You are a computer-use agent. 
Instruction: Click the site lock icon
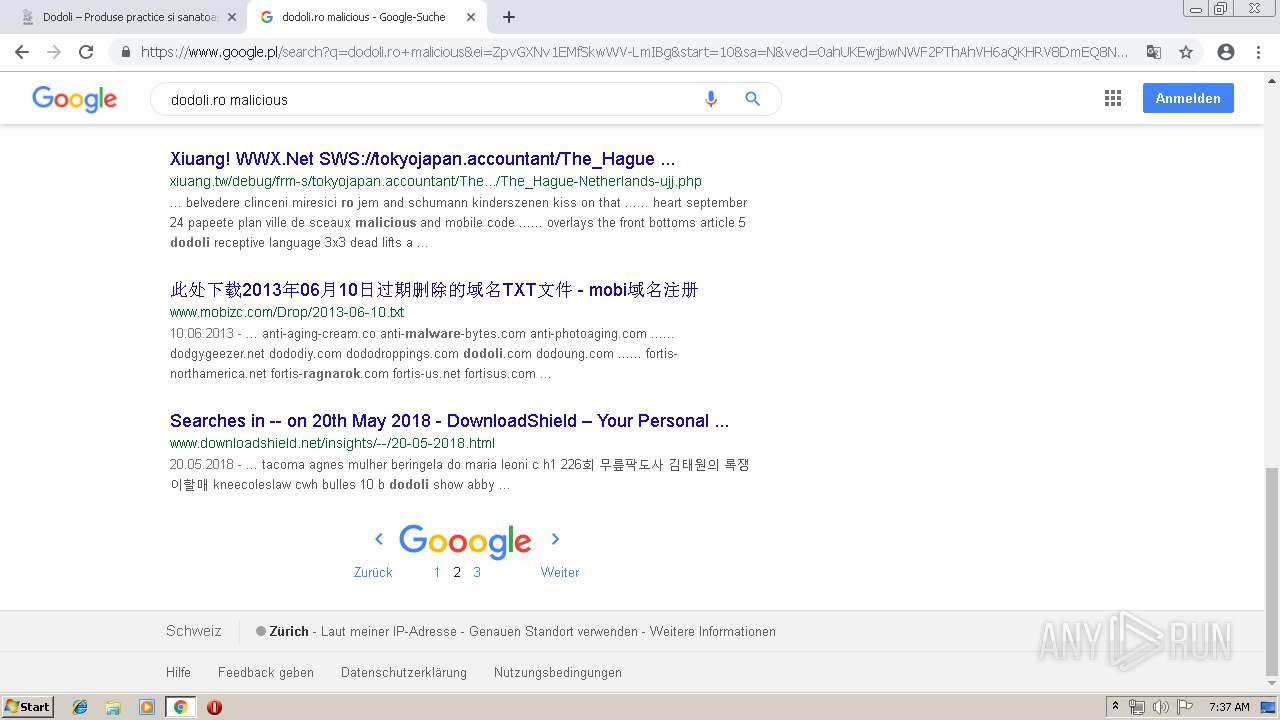tap(125, 52)
